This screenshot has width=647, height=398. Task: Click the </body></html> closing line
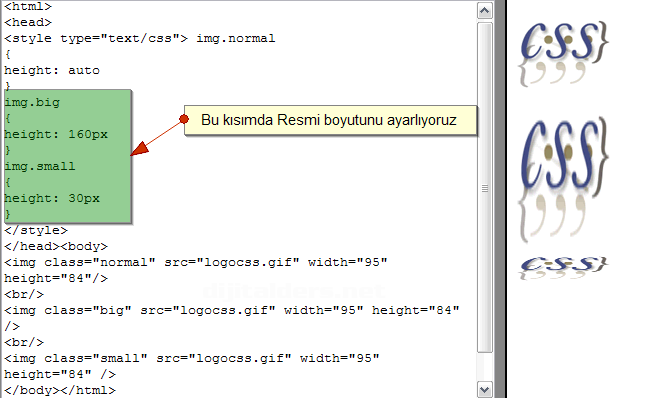pyautogui.click(x=60, y=390)
